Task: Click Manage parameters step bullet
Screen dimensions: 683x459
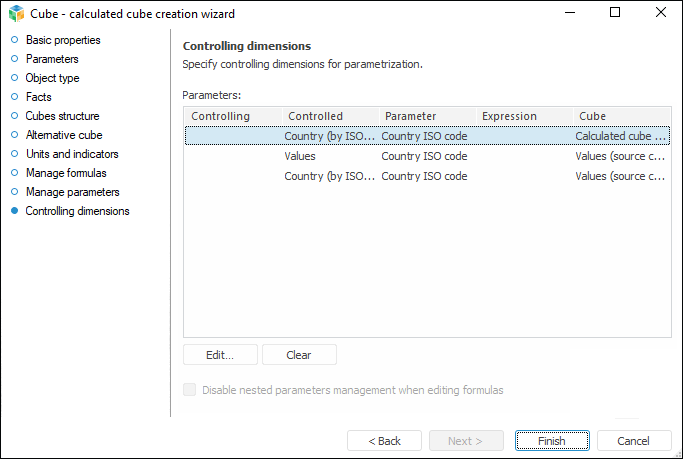Action: [14, 192]
